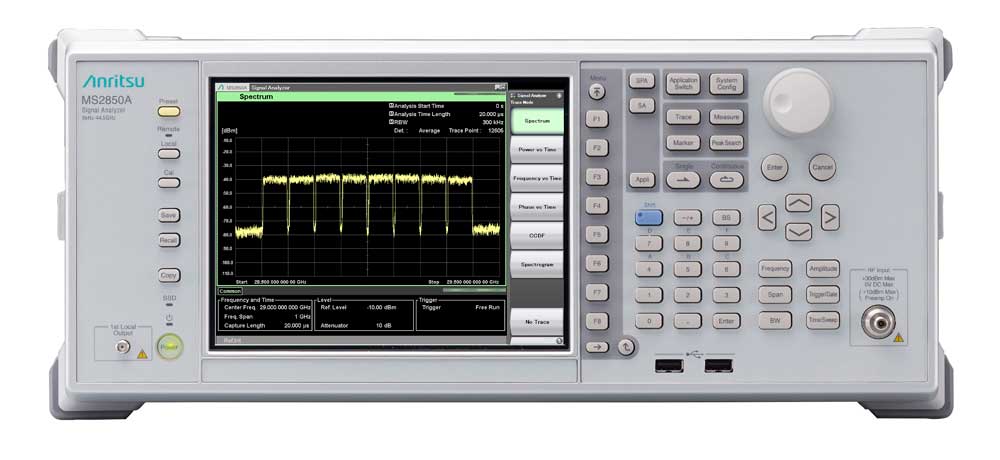
Task: Touch the 1st Local Output connector
Action: 122,348
